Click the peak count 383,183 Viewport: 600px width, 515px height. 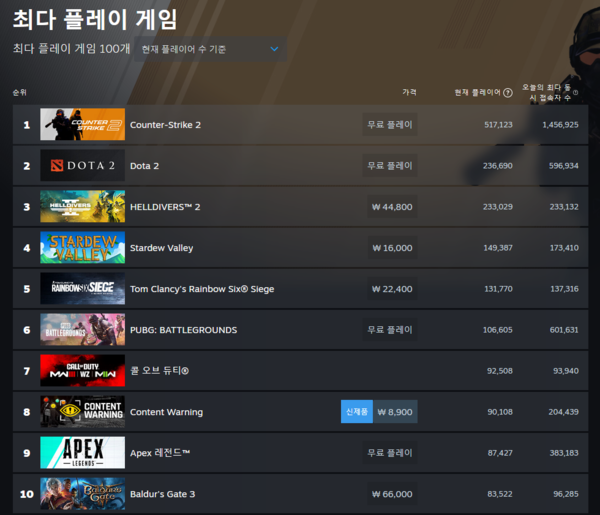[x=564, y=453]
